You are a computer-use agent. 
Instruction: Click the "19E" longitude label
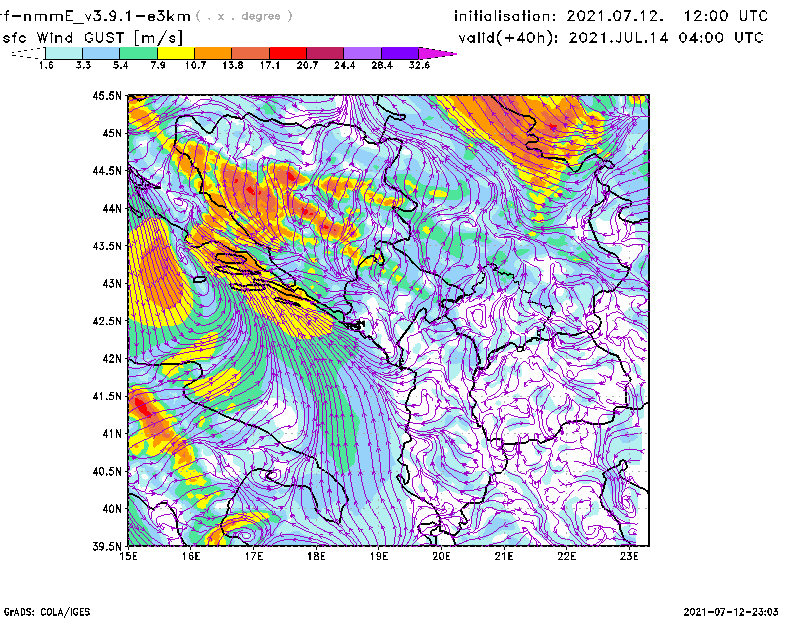point(379,556)
